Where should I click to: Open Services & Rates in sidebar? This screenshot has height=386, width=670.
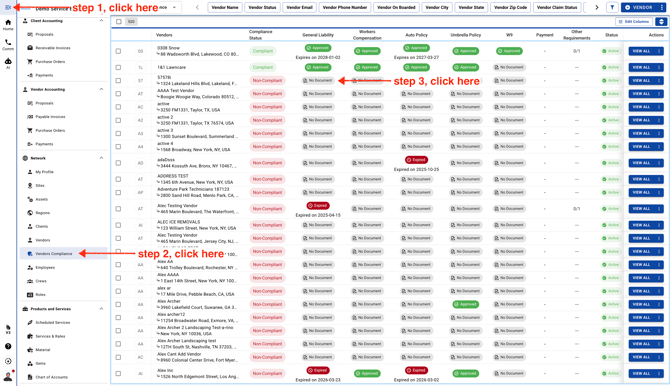coord(50,336)
